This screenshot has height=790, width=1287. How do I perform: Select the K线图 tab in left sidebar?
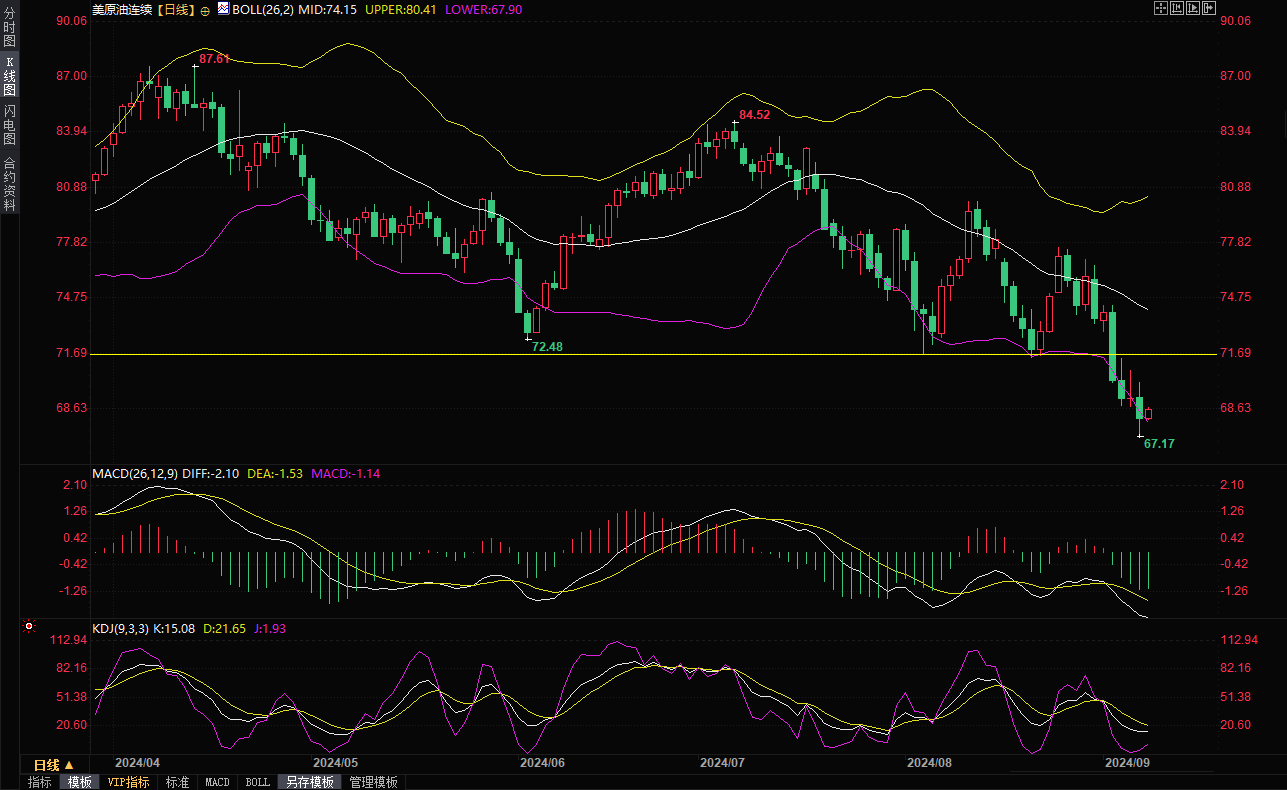[x=9, y=76]
